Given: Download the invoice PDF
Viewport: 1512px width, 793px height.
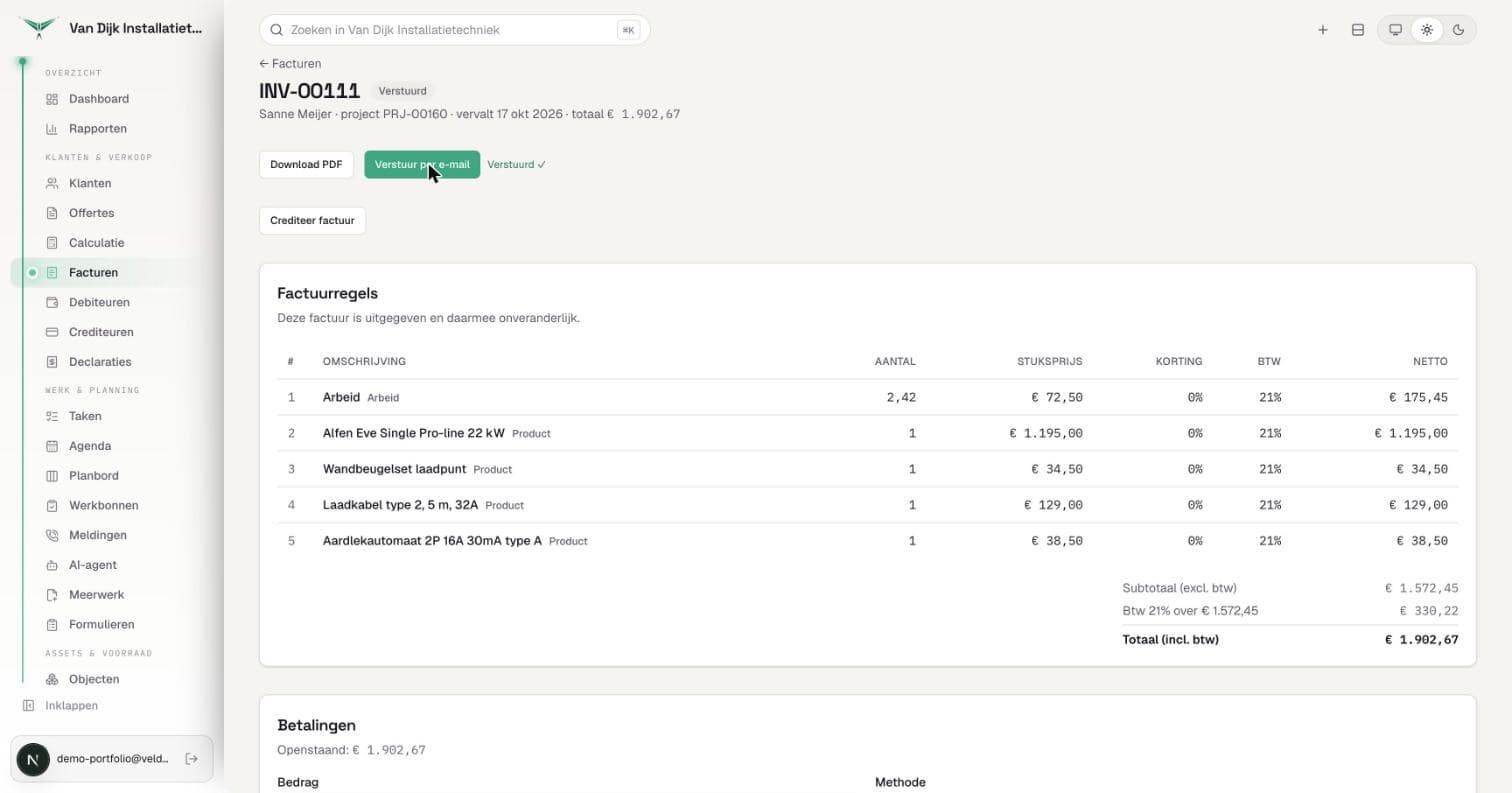Looking at the screenshot, I should pyautogui.click(x=306, y=165).
